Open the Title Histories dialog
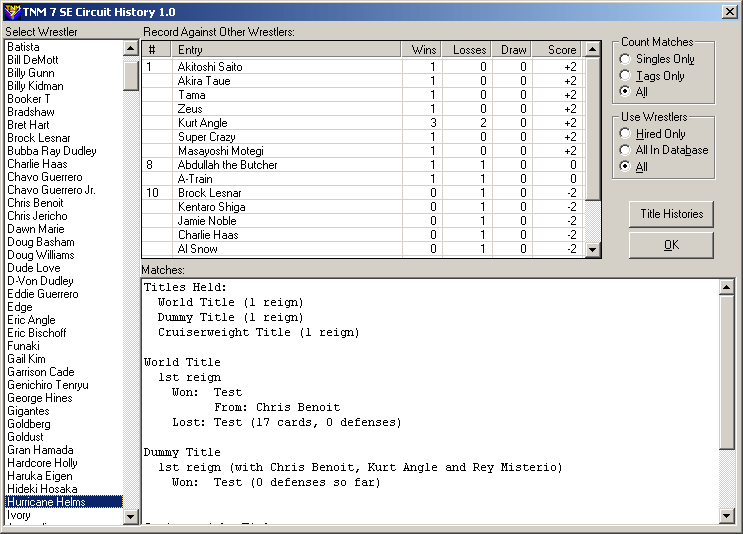Screen dimensions: 743x534 click(671, 214)
